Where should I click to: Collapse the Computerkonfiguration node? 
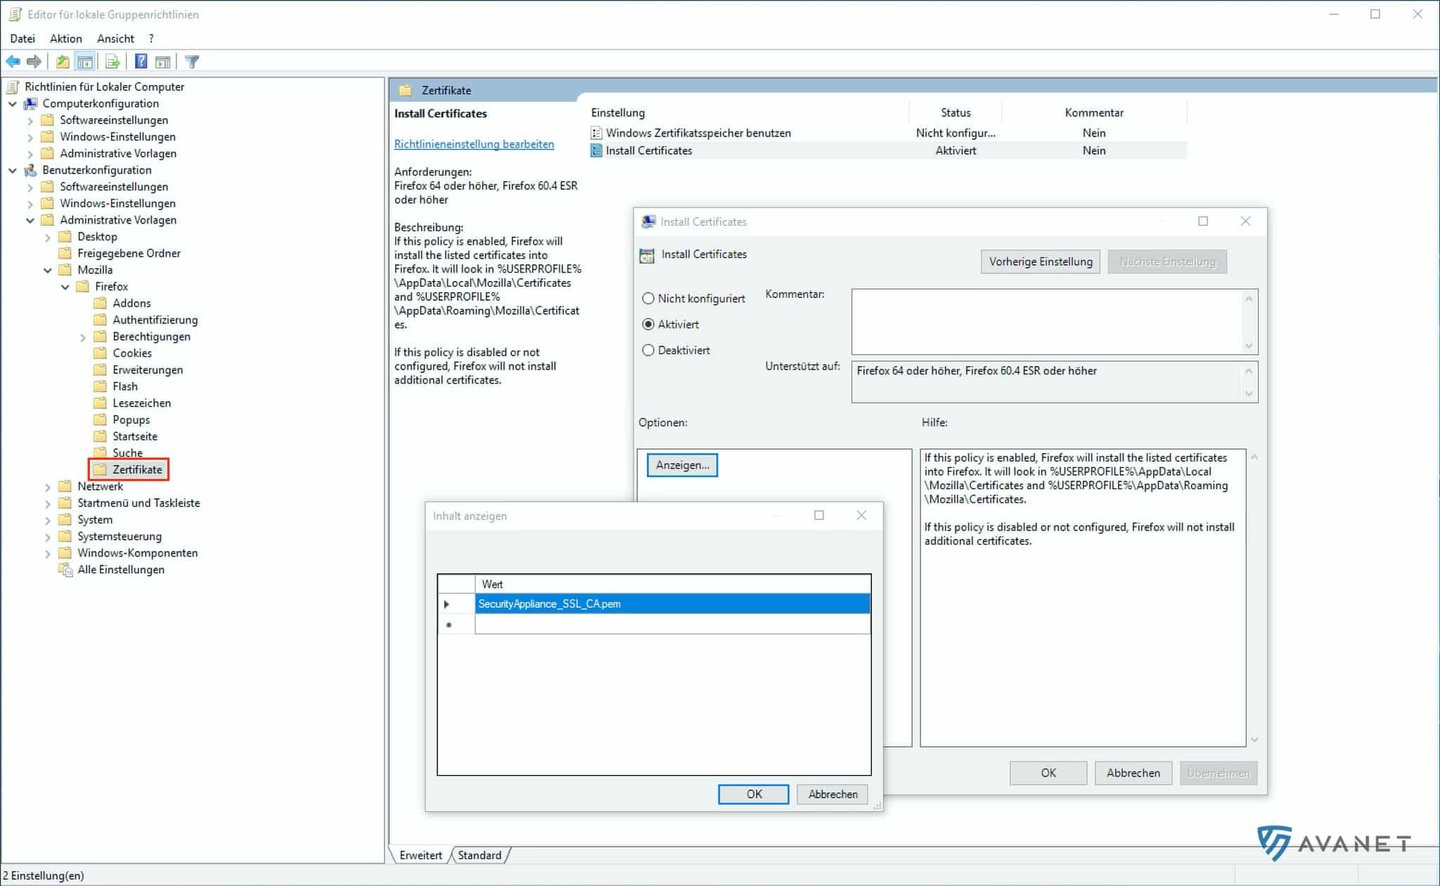coord(12,104)
